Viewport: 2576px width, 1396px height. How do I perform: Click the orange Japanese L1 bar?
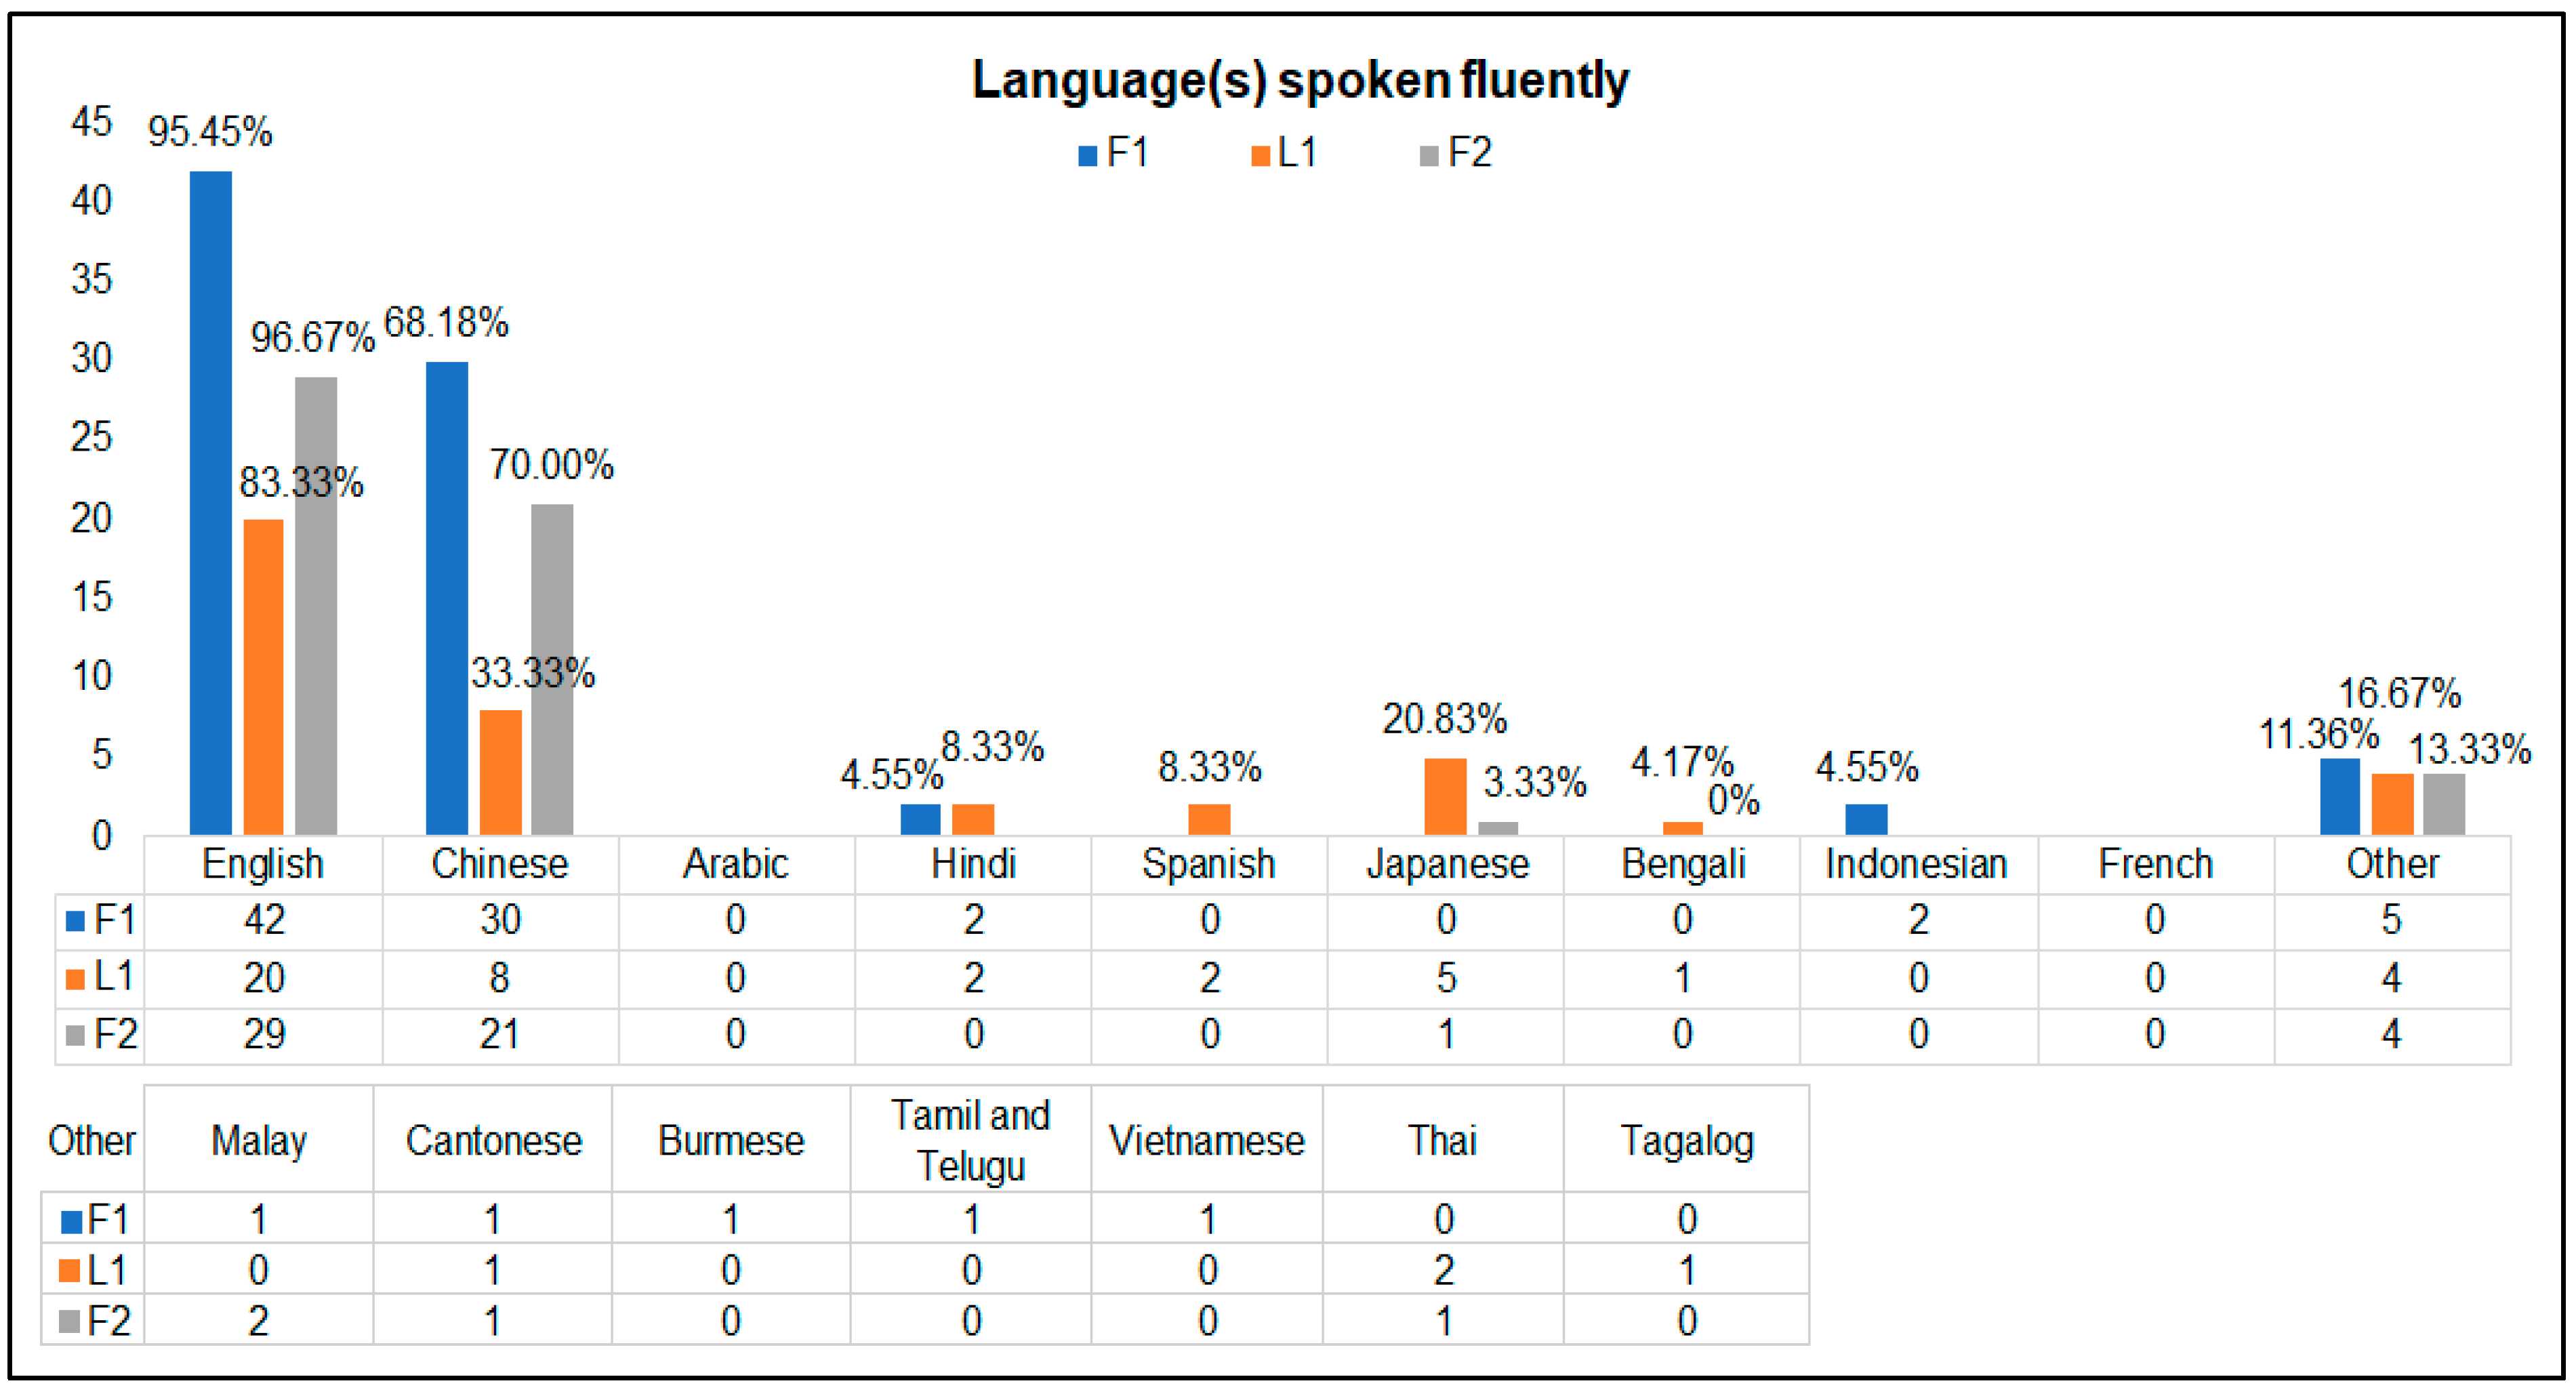1445,796
